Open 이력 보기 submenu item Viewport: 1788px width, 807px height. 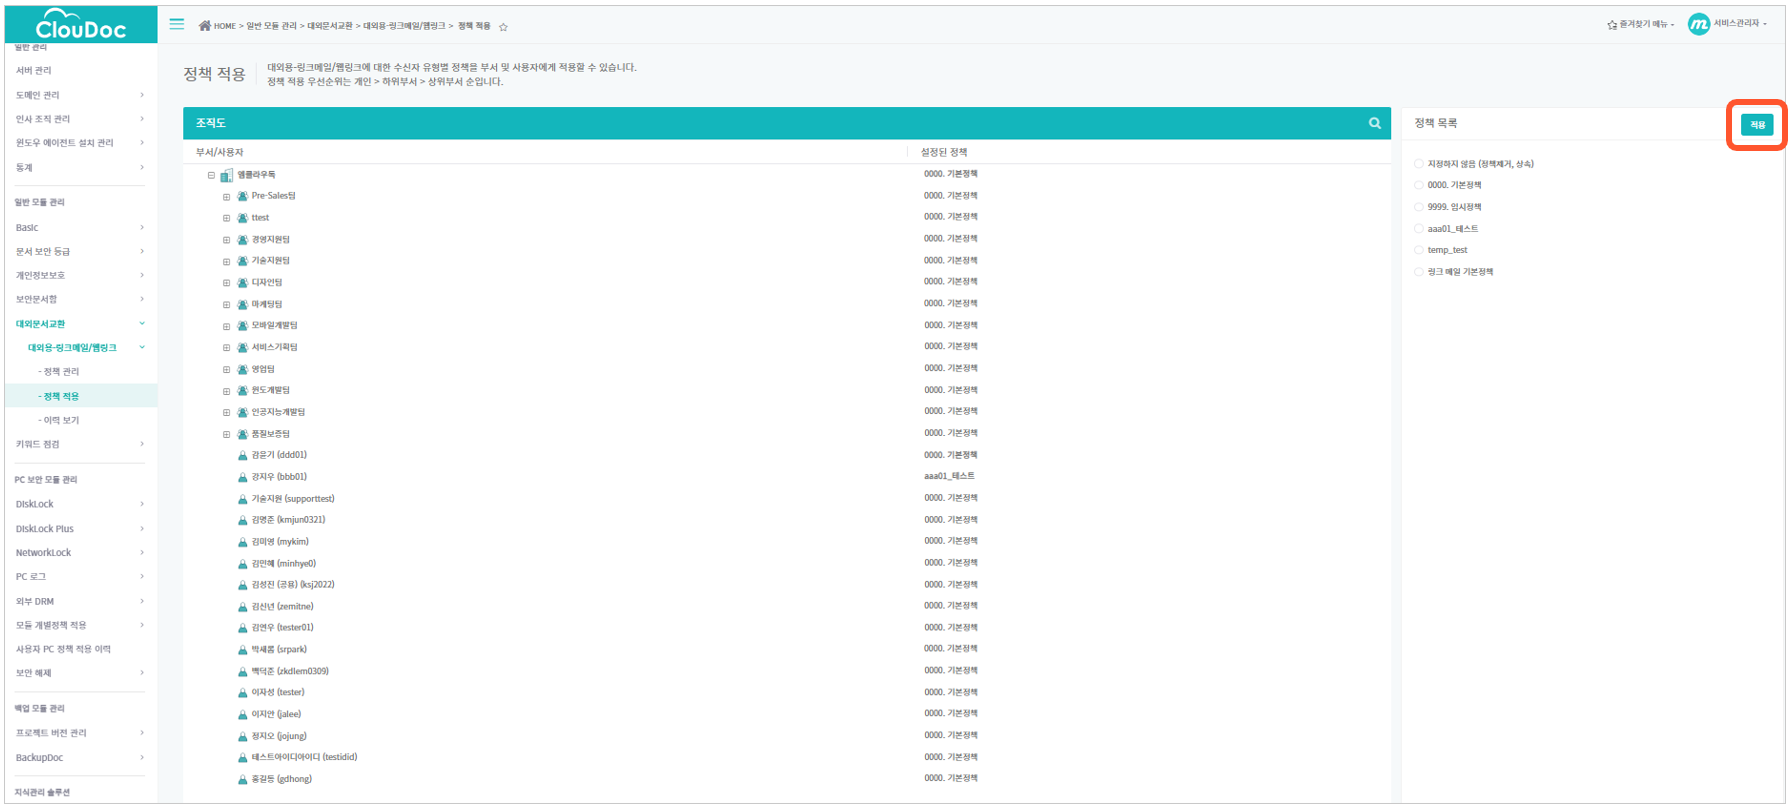pyautogui.click(x=59, y=421)
